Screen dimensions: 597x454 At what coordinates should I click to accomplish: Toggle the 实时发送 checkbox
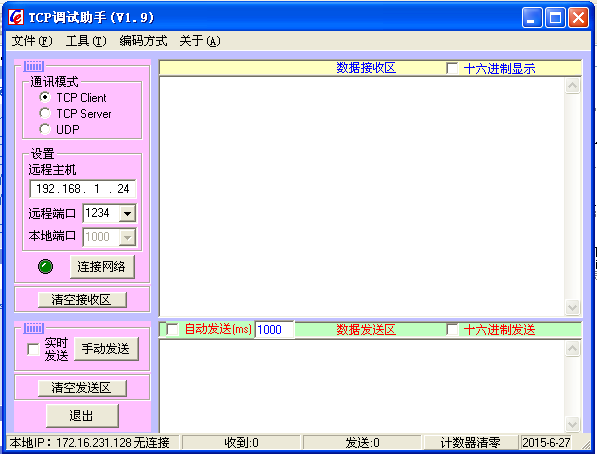click(33, 349)
